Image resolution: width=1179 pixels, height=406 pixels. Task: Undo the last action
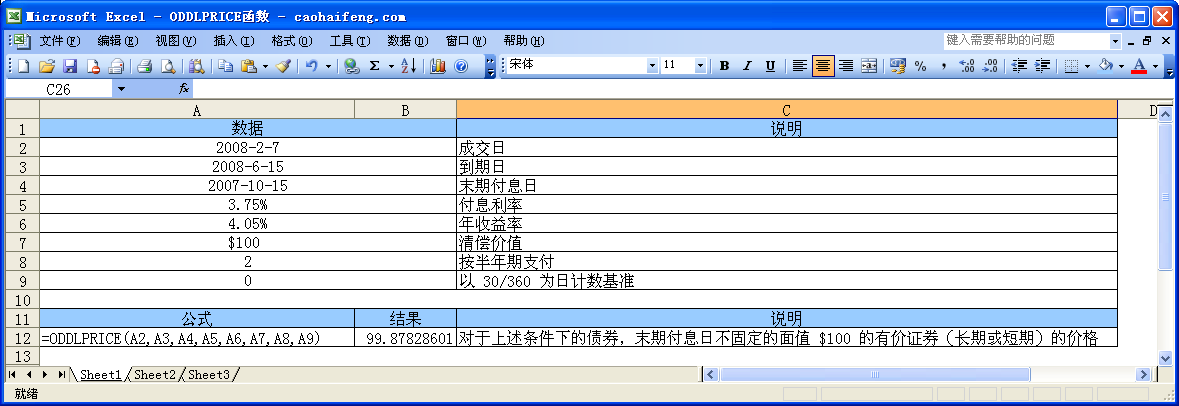311,66
